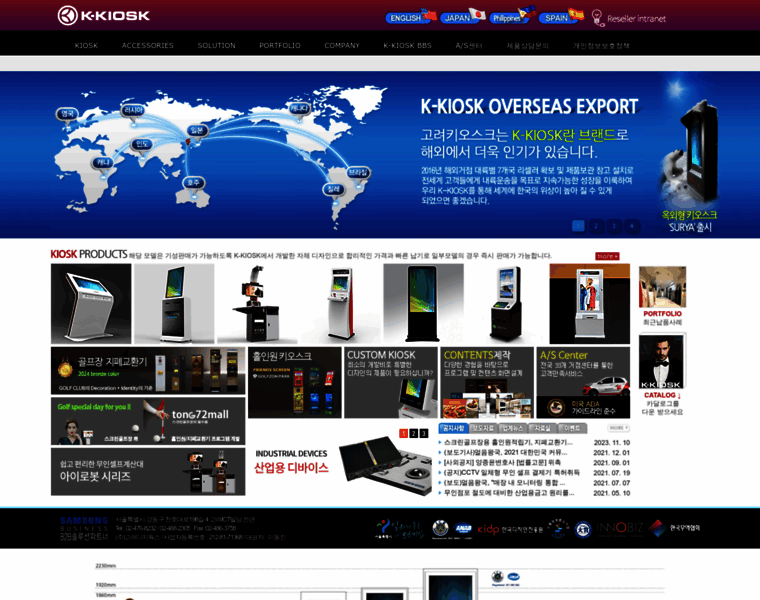Click the INNOBIZ logo in footer

coord(620,528)
